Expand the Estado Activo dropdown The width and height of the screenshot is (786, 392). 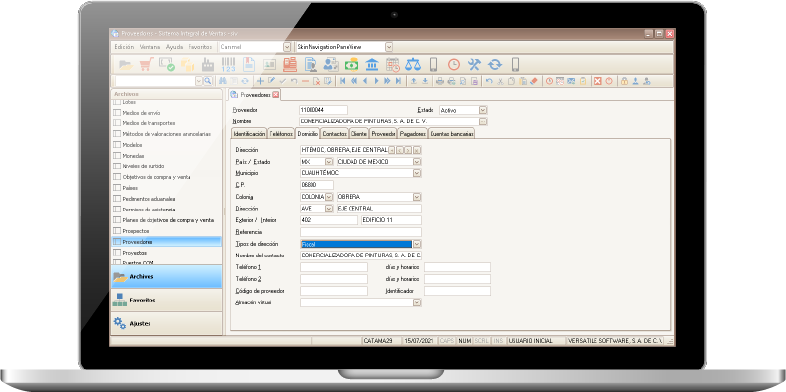(483, 110)
